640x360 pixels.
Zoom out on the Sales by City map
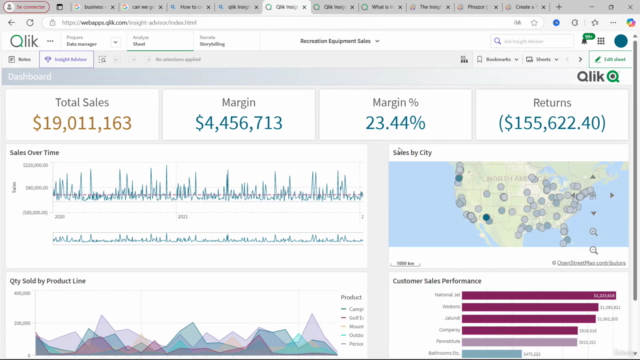(x=593, y=250)
